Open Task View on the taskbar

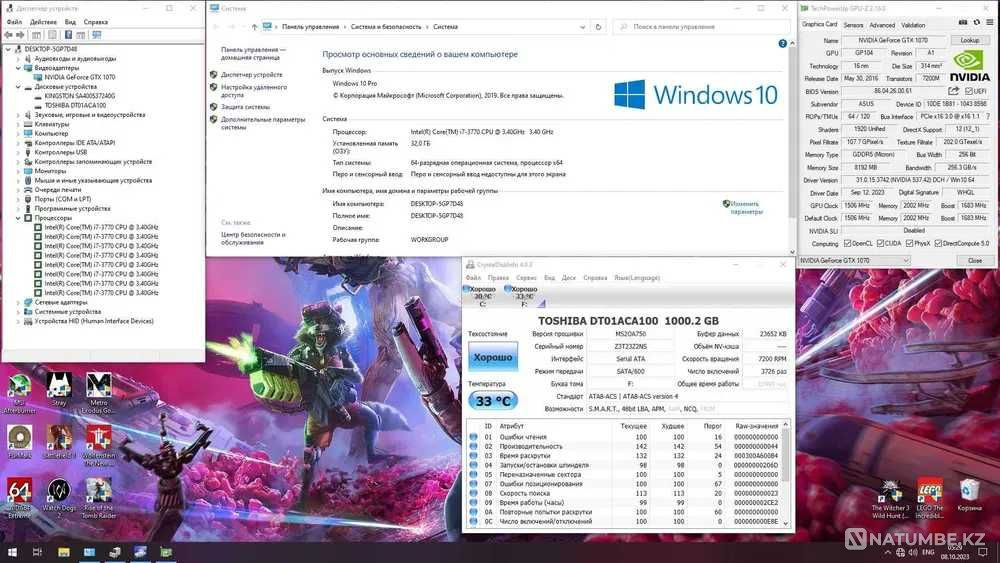pyautogui.click(x=37, y=552)
